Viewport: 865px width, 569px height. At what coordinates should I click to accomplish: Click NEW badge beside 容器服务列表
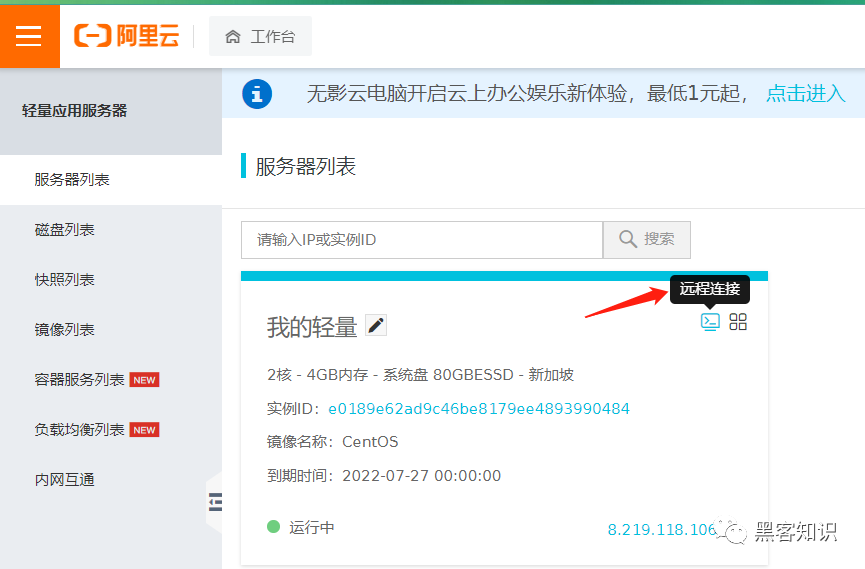tap(145, 380)
